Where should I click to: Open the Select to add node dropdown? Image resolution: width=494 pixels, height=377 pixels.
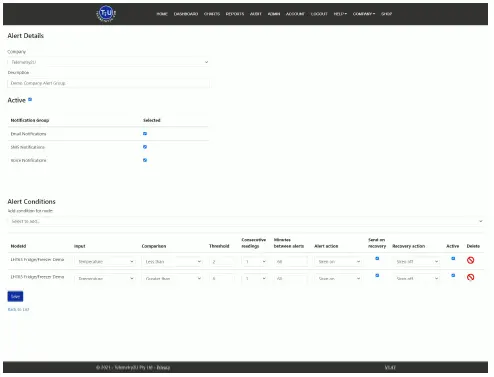coord(247,222)
